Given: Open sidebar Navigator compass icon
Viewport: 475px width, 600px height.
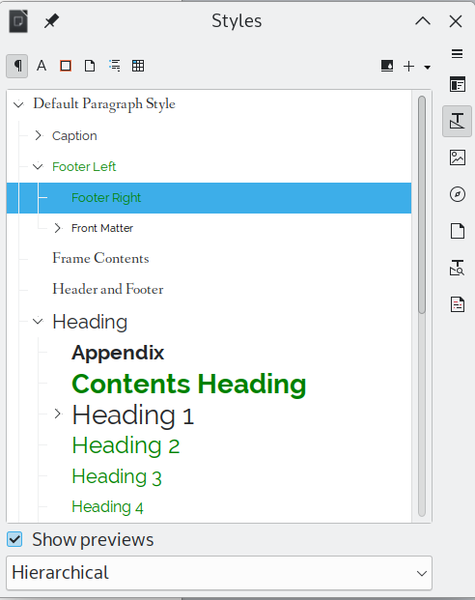Looking at the screenshot, I should point(457,194).
